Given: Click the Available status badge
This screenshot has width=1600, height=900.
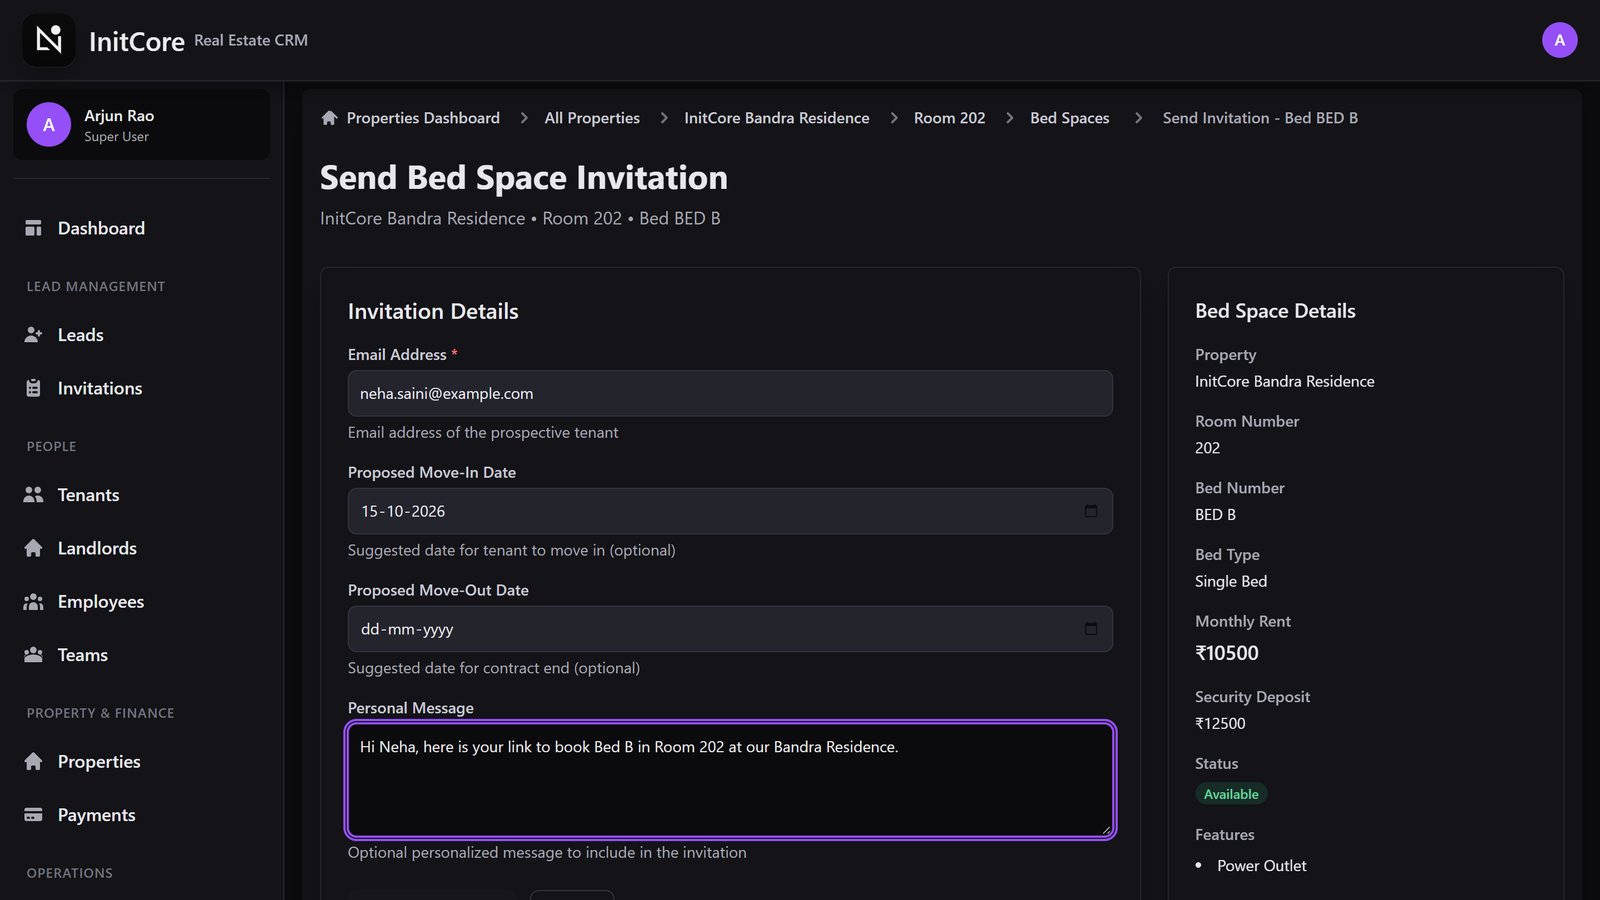Looking at the screenshot, I should tap(1231, 794).
